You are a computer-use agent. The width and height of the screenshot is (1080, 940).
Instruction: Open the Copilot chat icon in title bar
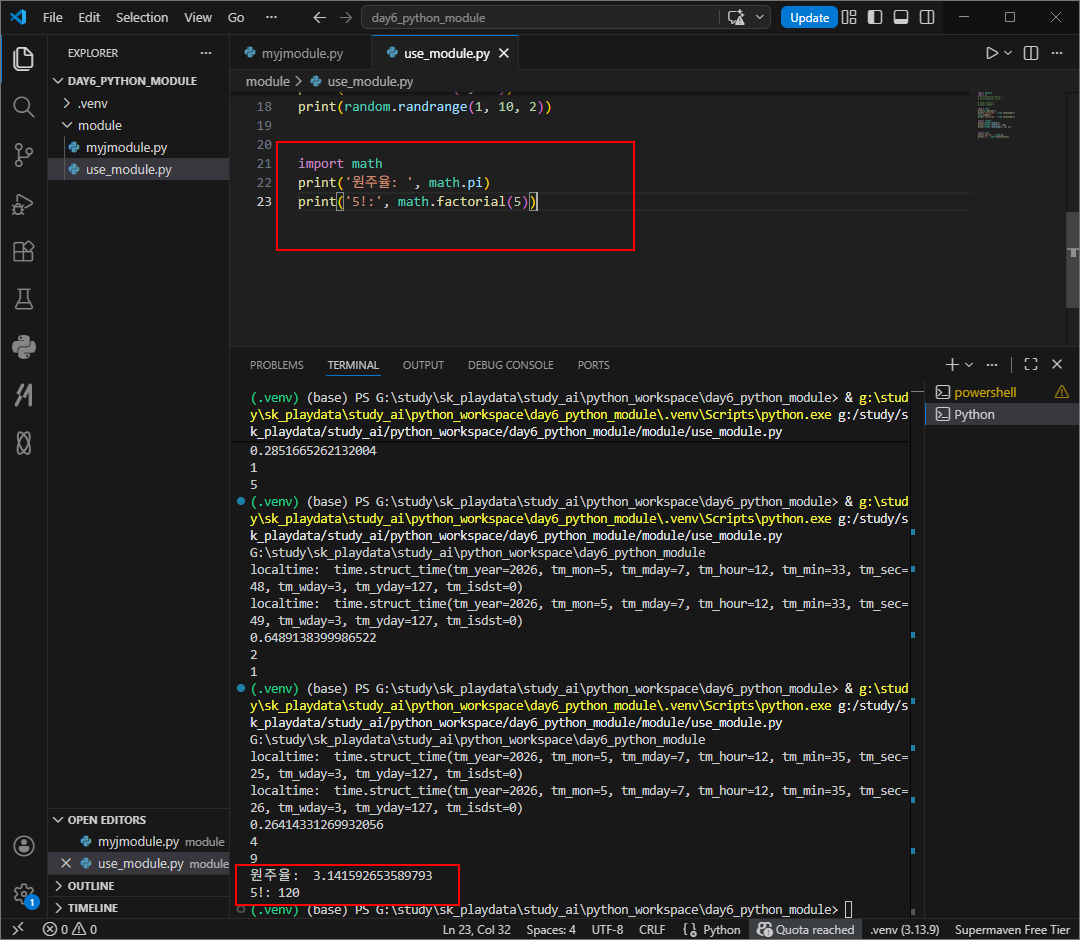coord(736,17)
